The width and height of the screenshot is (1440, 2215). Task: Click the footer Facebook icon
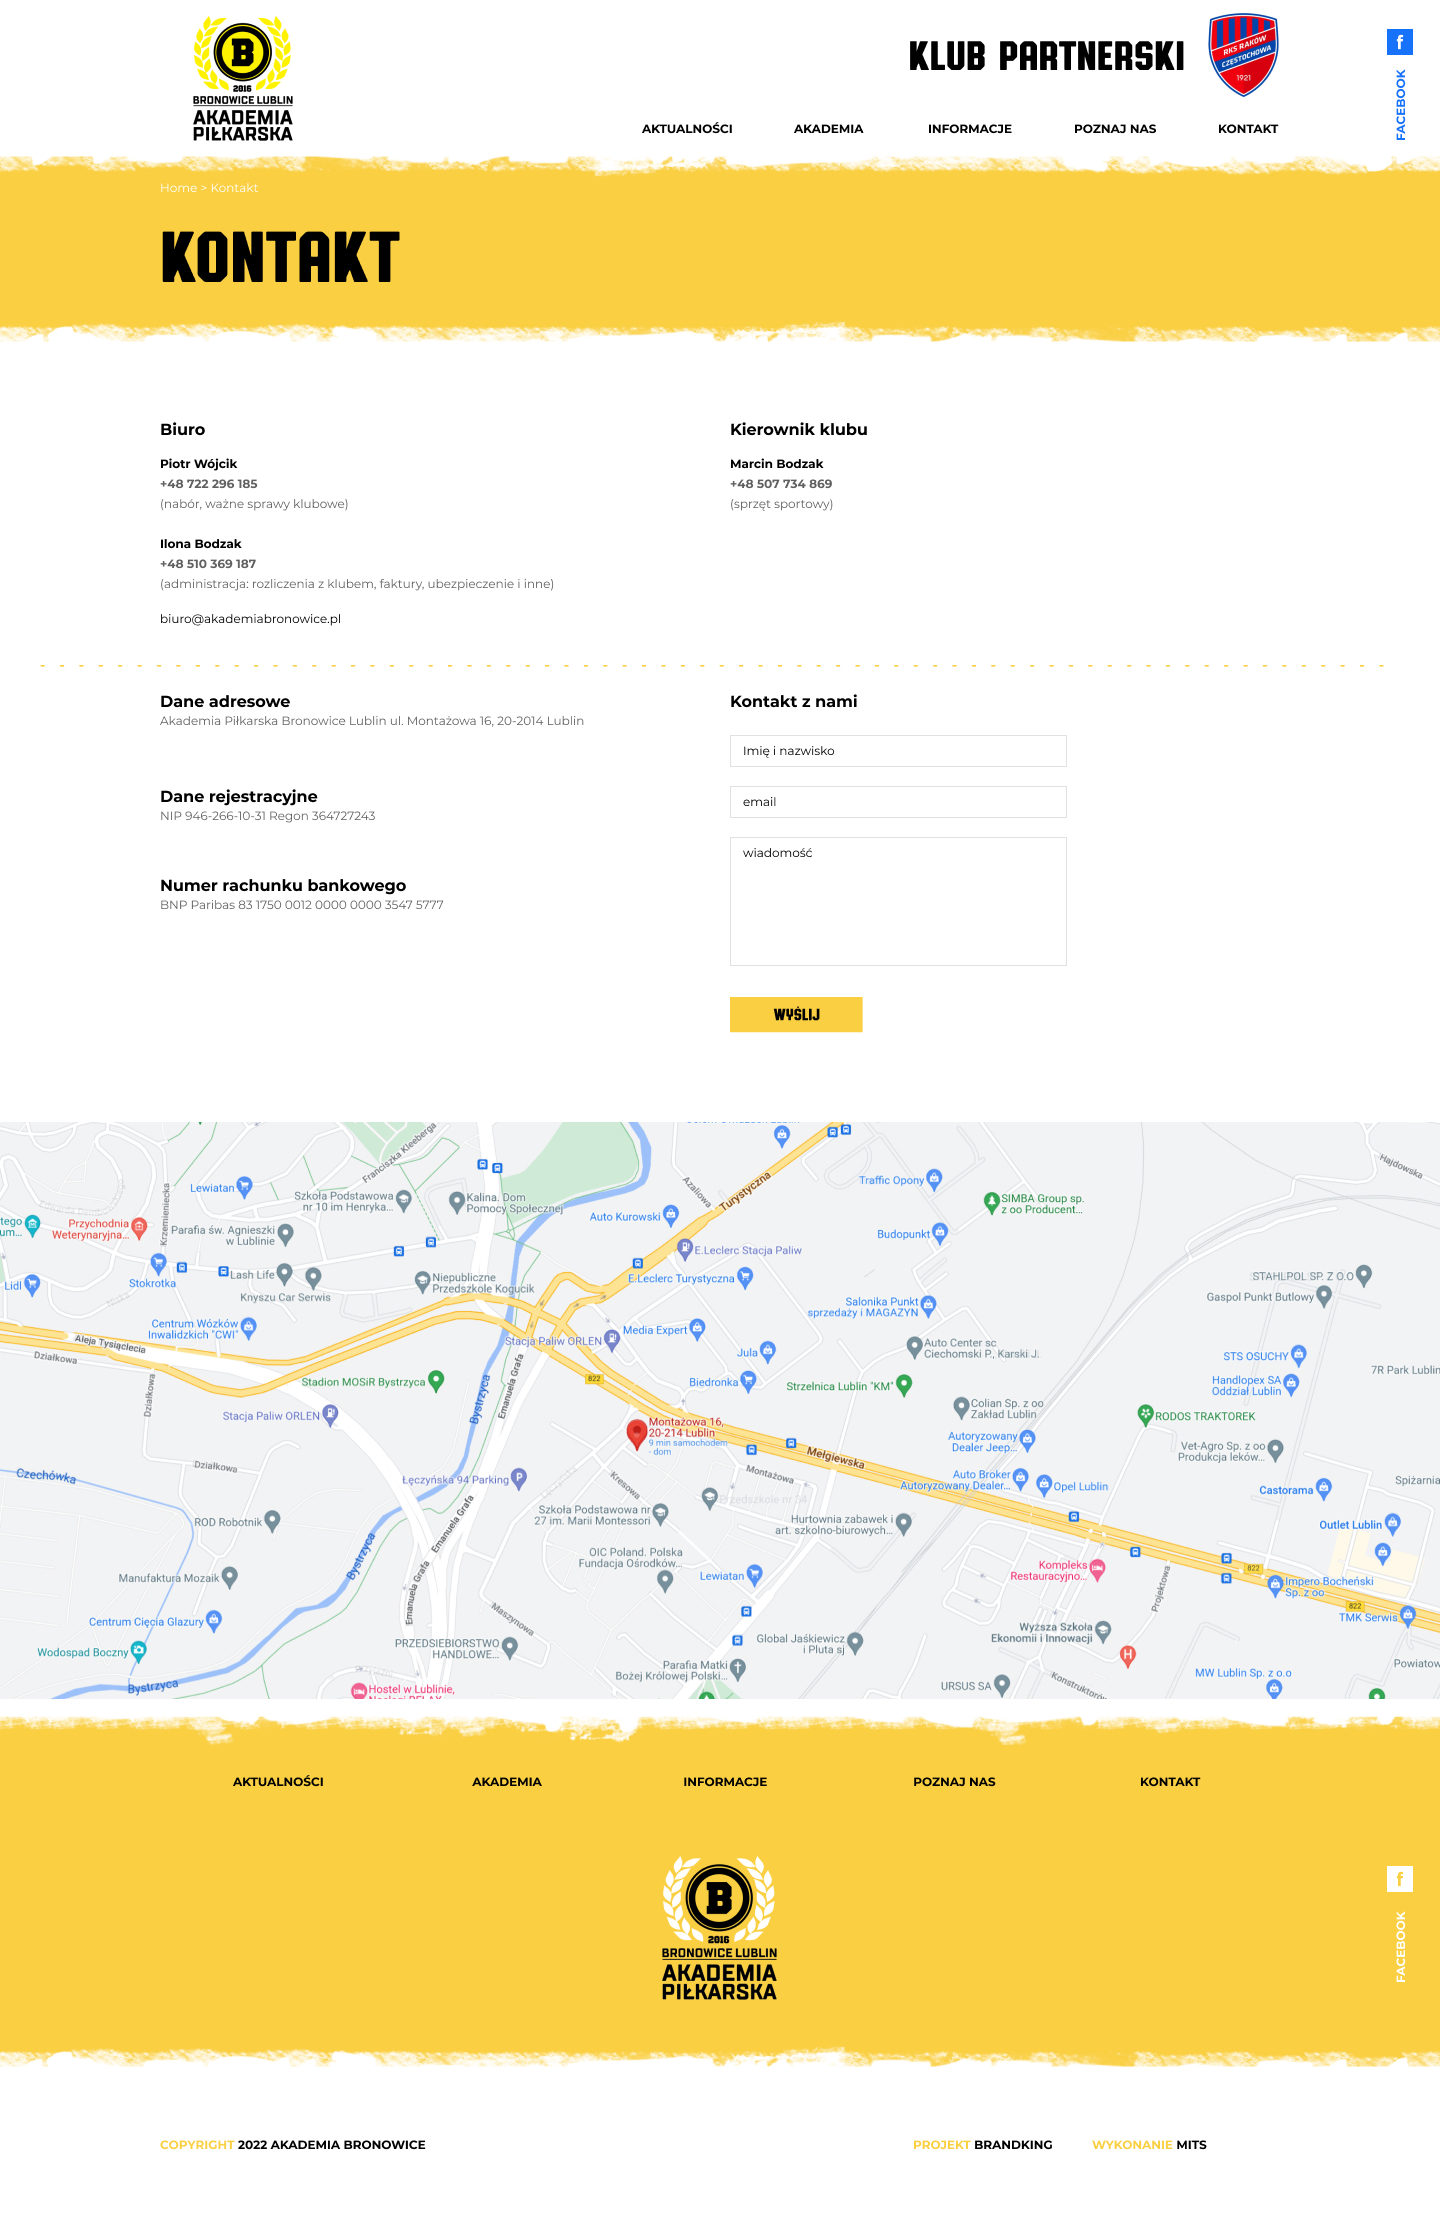point(1399,1879)
